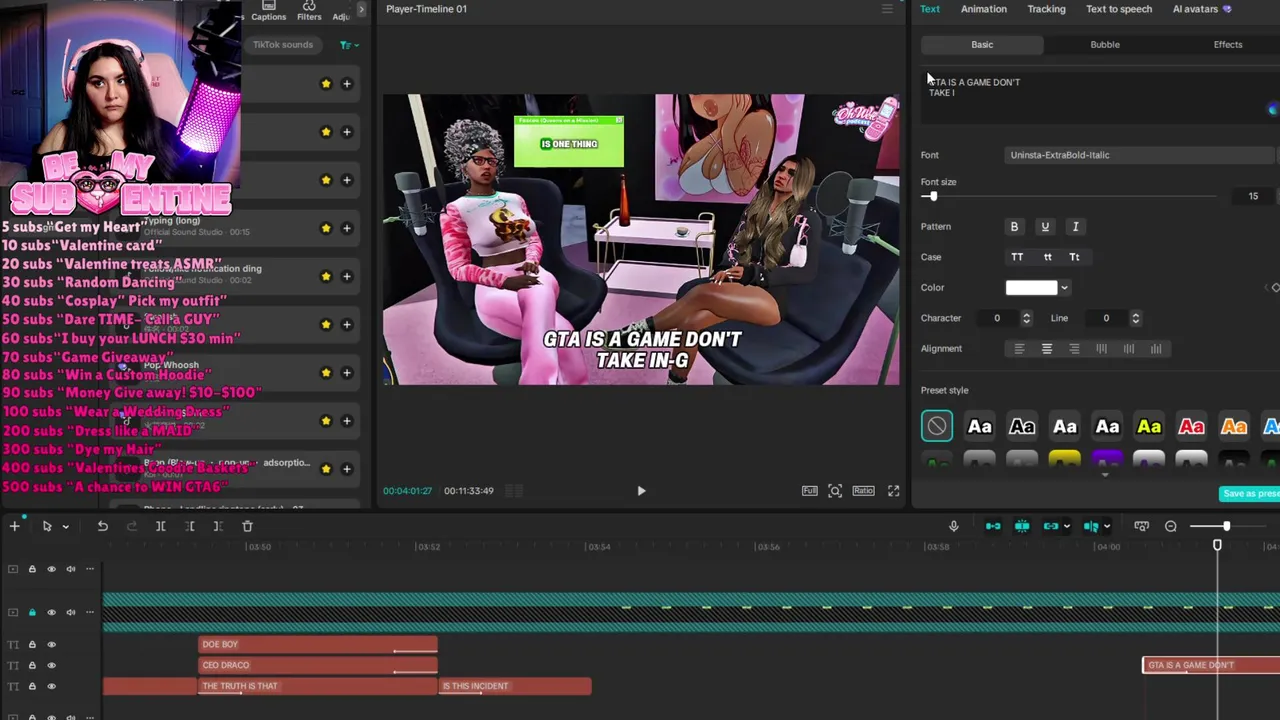
Task: Click the white Color swatch
Action: click(x=1031, y=288)
